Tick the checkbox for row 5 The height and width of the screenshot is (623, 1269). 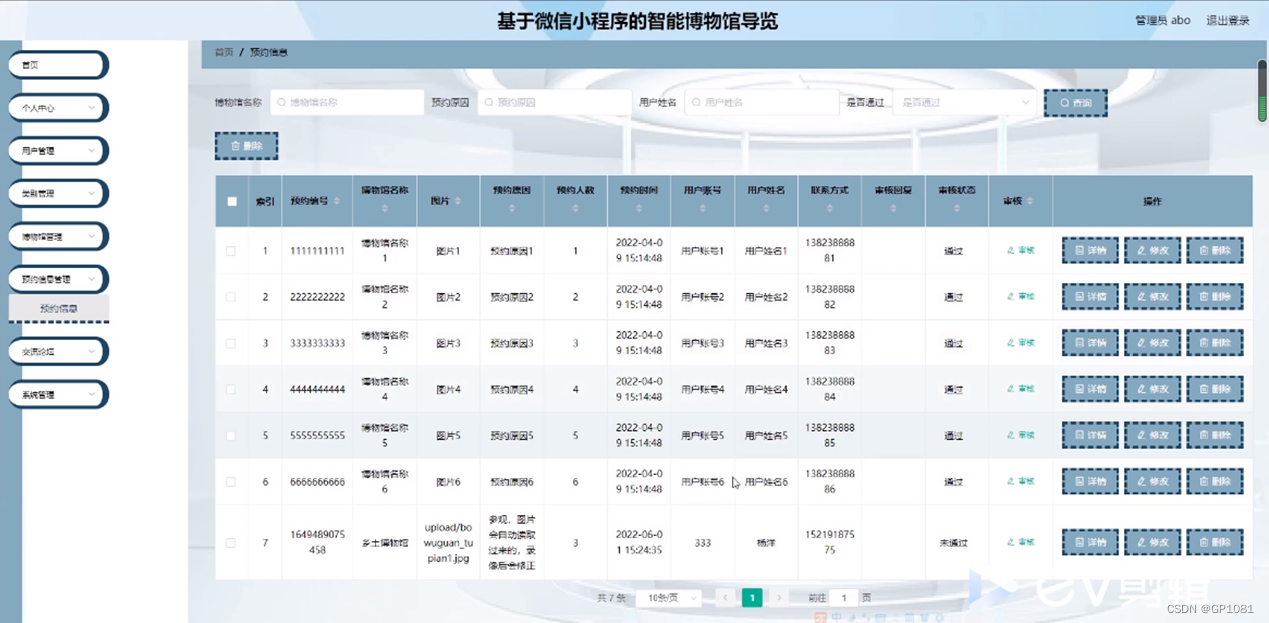(x=231, y=436)
